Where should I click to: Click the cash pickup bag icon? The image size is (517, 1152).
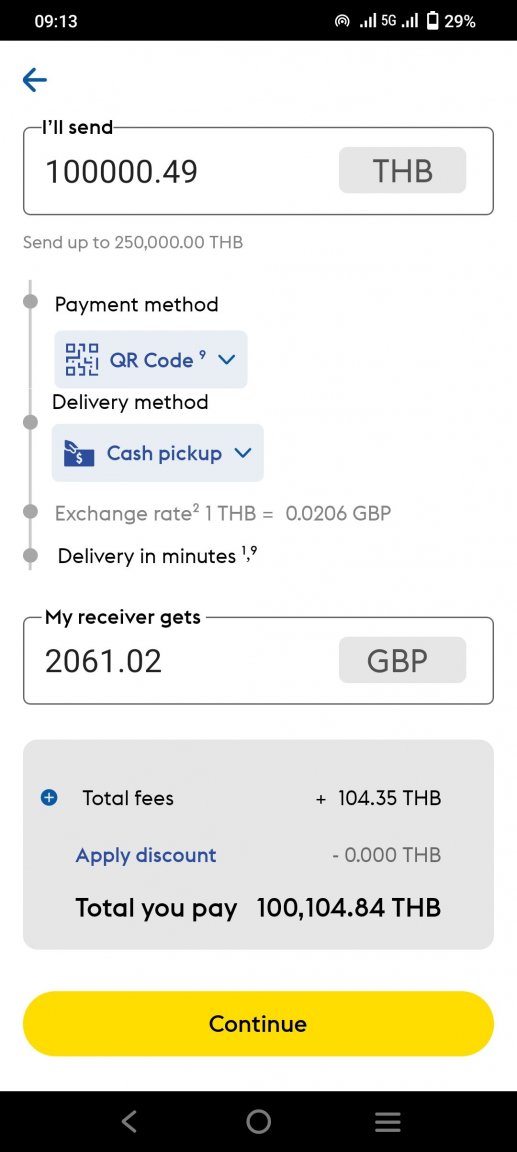79,453
